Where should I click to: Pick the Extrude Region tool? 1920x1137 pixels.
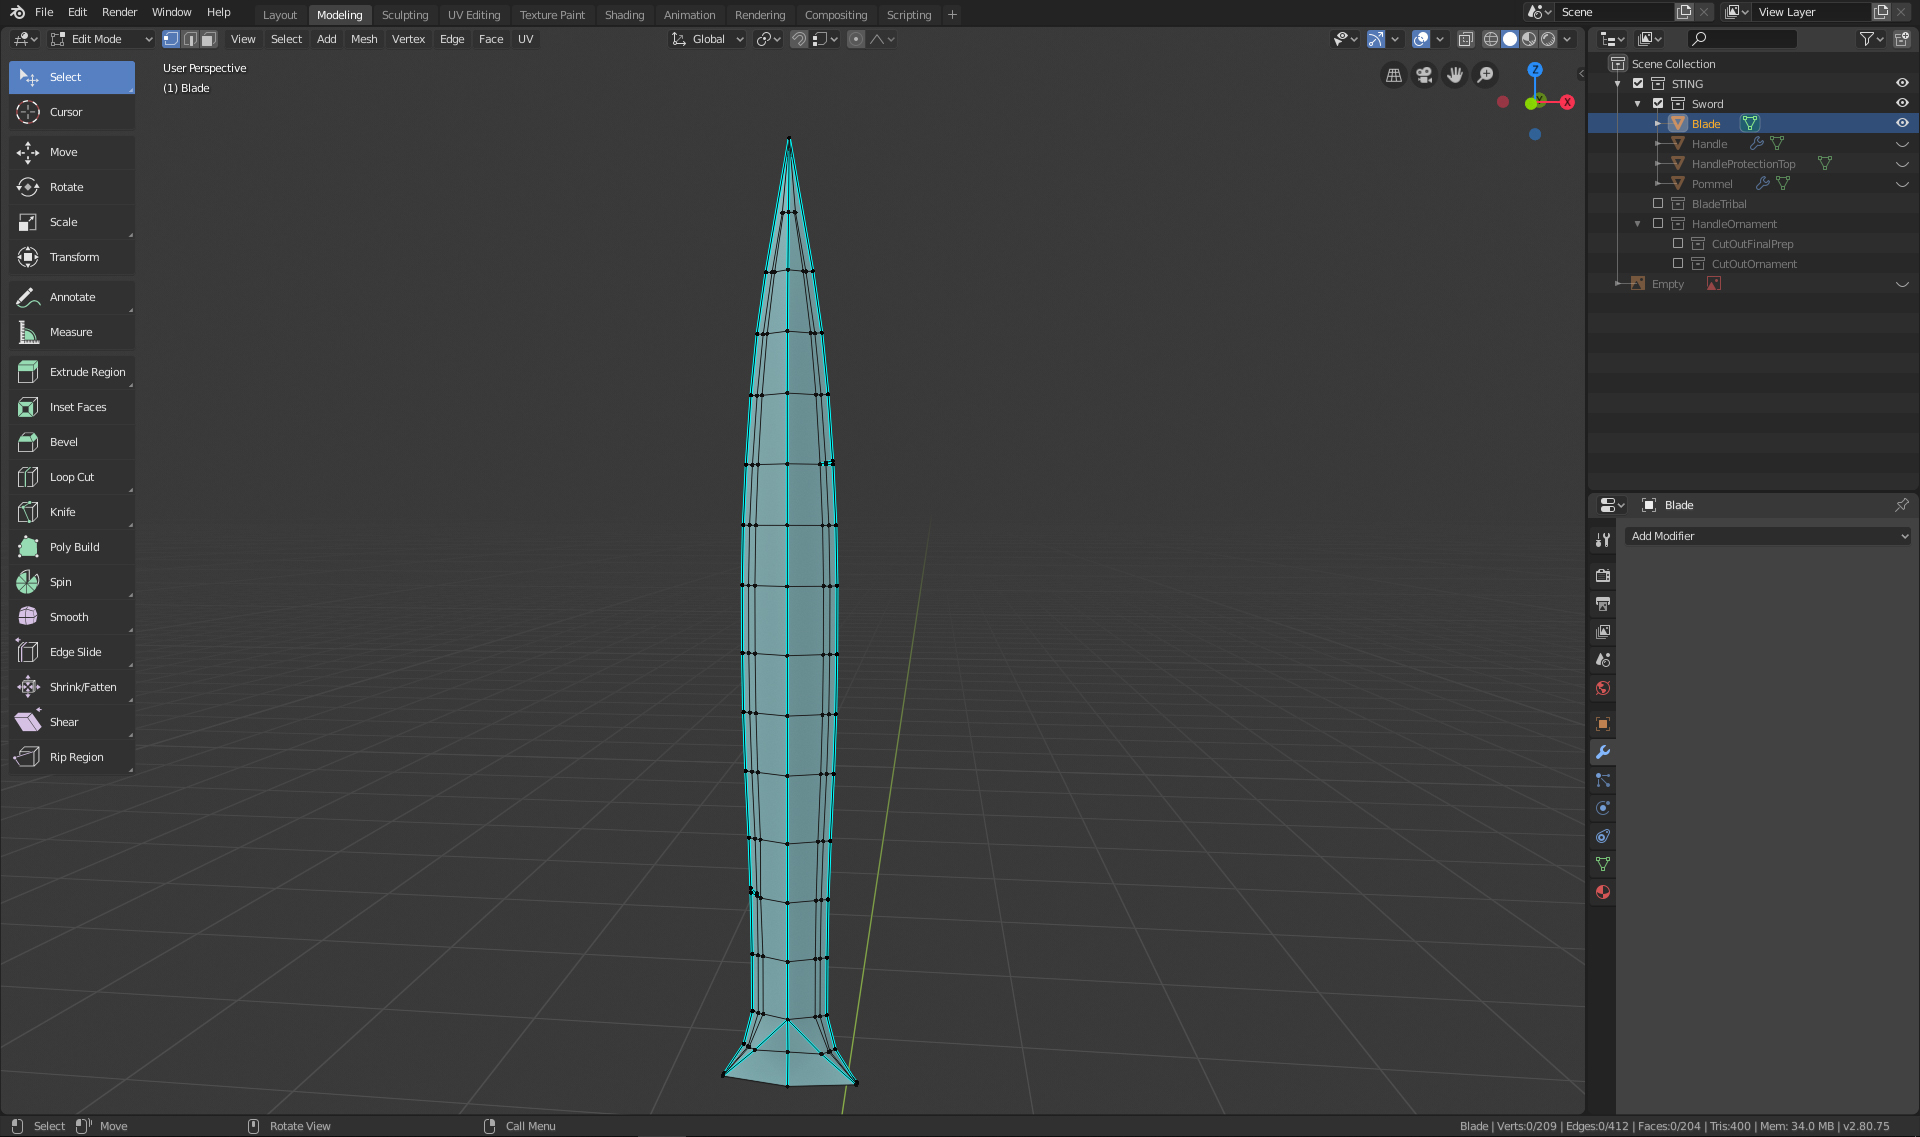pyautogui.click(x=87, y=372)
